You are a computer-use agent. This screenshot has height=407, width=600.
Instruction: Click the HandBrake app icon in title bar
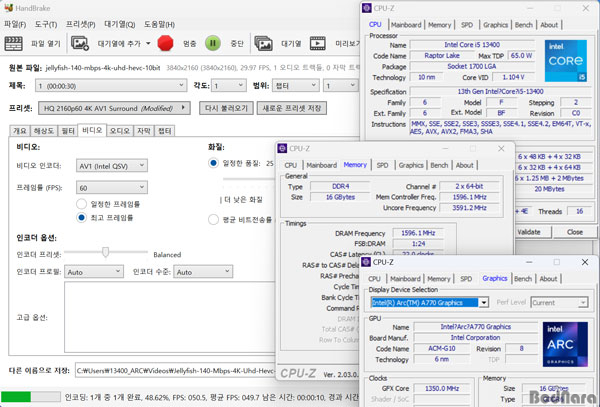[x=8, y=8]
